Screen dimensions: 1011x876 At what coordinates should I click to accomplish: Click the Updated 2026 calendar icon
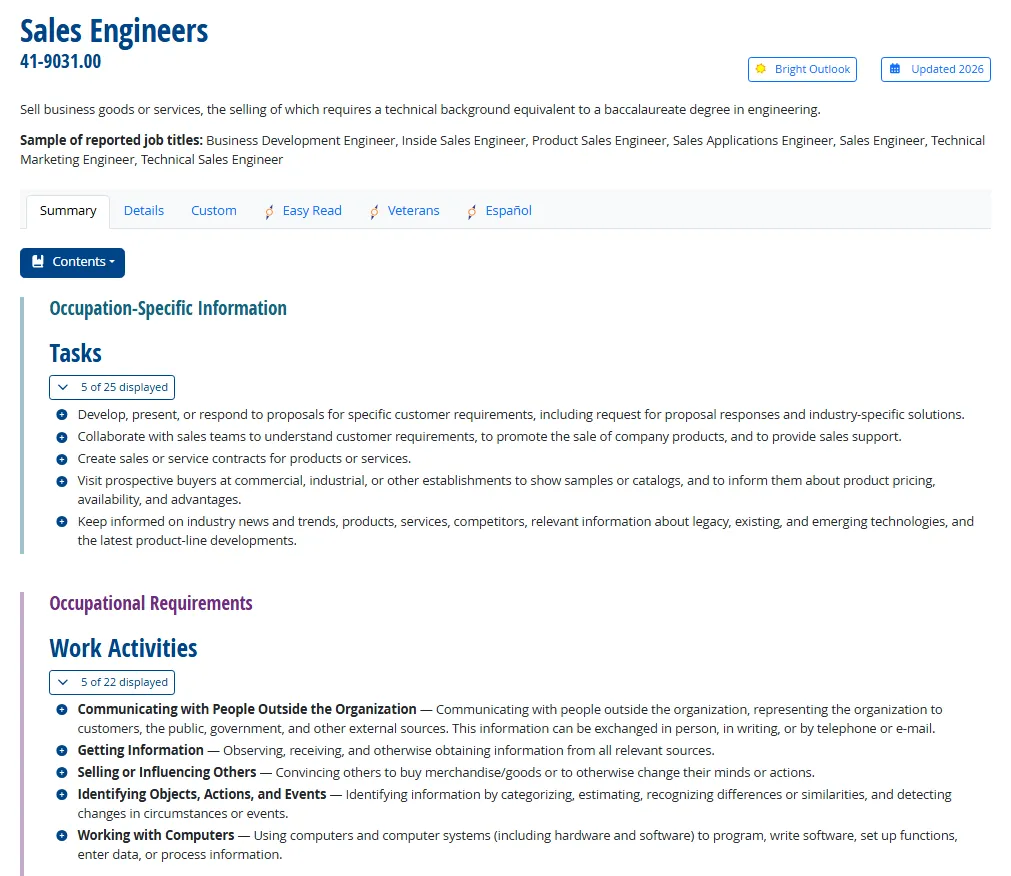click(x=895, y=69)
